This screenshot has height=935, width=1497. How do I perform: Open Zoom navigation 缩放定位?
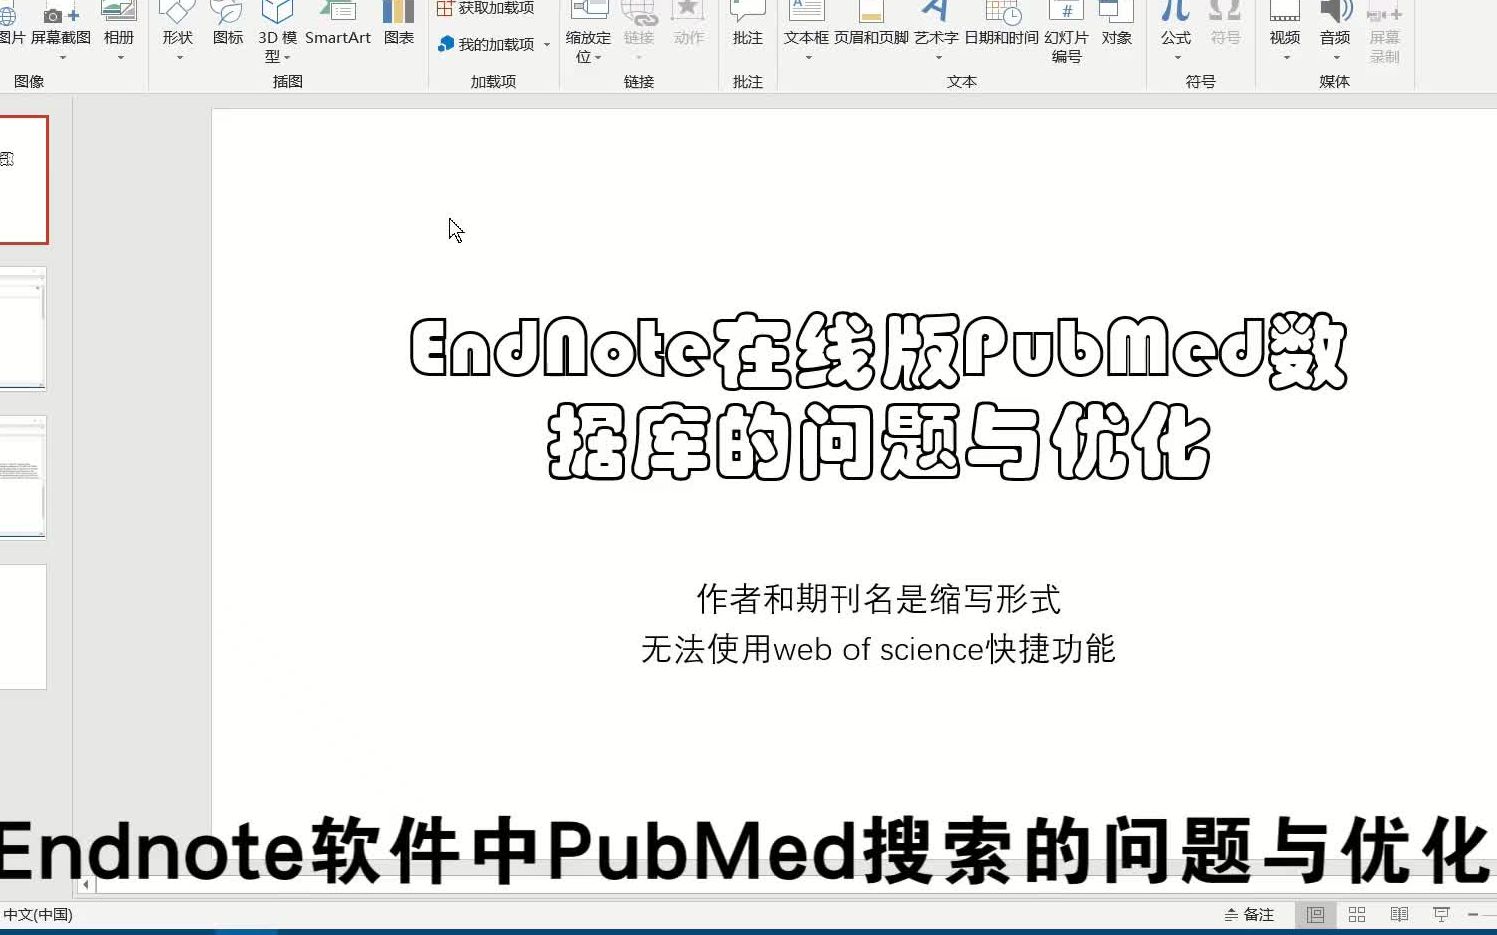589,35
